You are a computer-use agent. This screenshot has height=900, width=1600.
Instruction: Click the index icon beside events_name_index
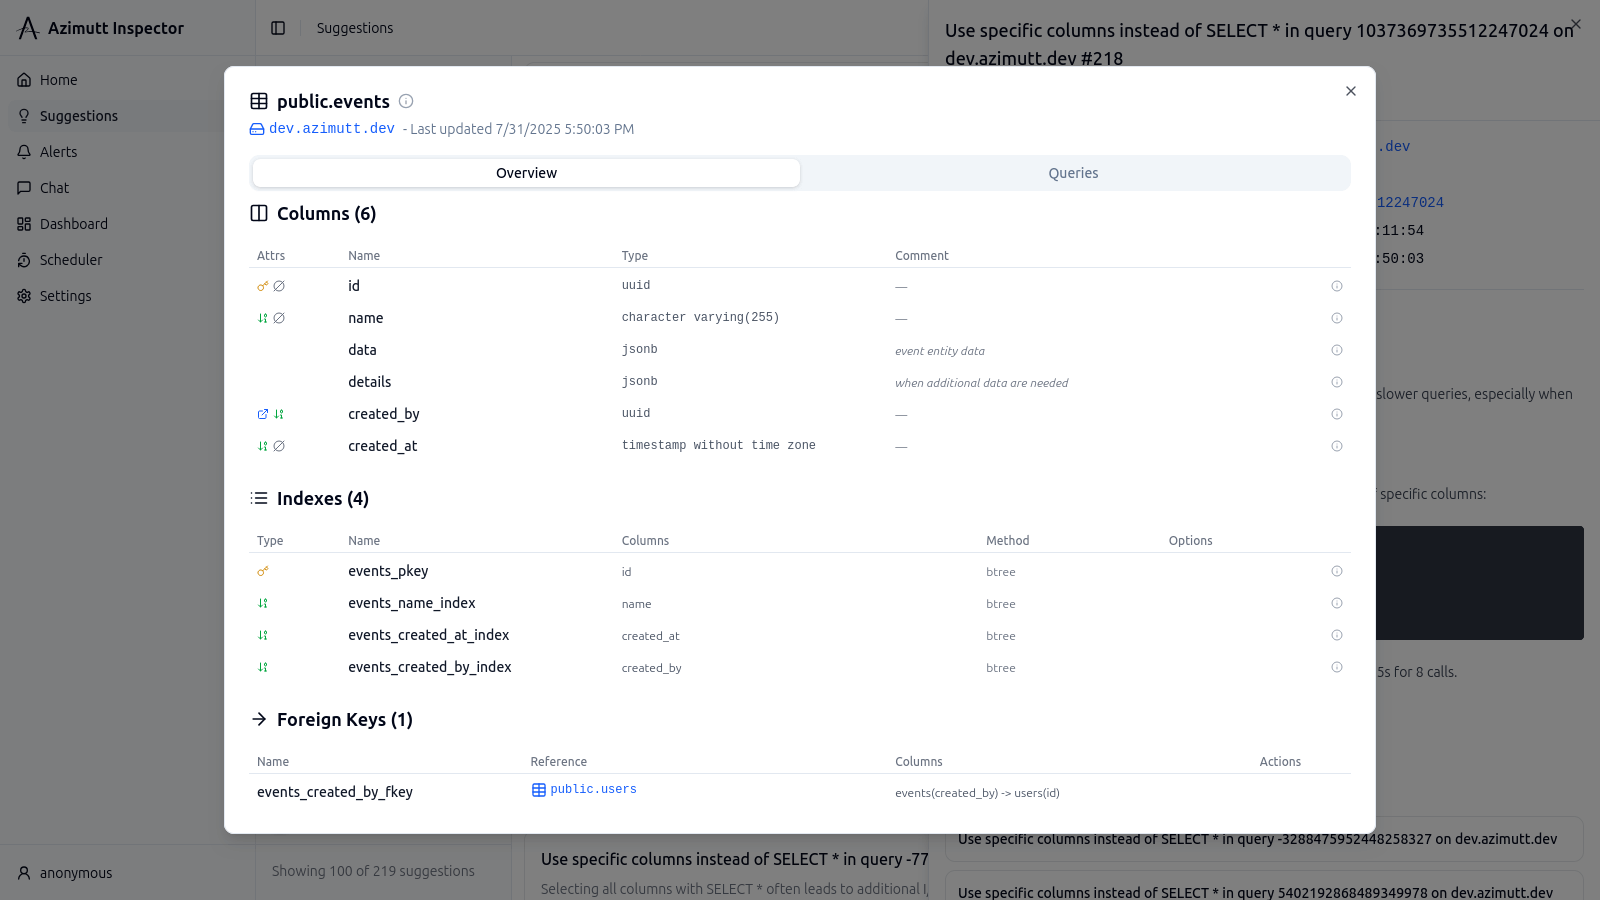[263, 603]
